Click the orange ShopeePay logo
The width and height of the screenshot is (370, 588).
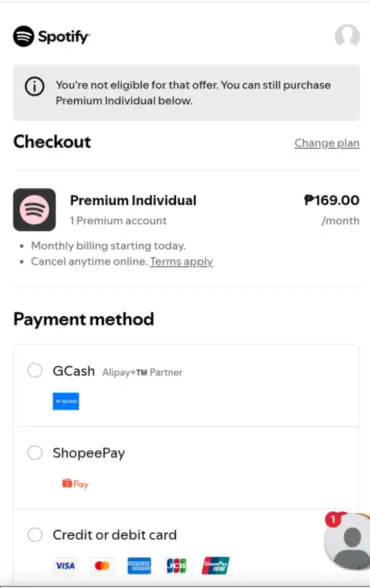coord(75,484)
